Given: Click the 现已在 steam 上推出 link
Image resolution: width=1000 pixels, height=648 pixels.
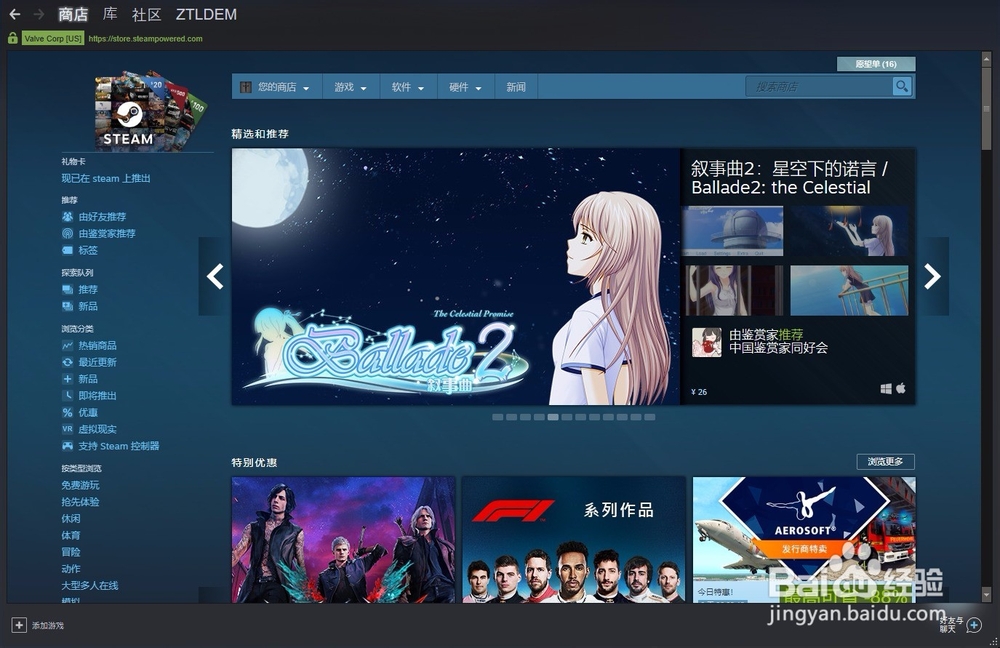Looking at the screenshot, I should pyautogui.click(x=106, y=179).
